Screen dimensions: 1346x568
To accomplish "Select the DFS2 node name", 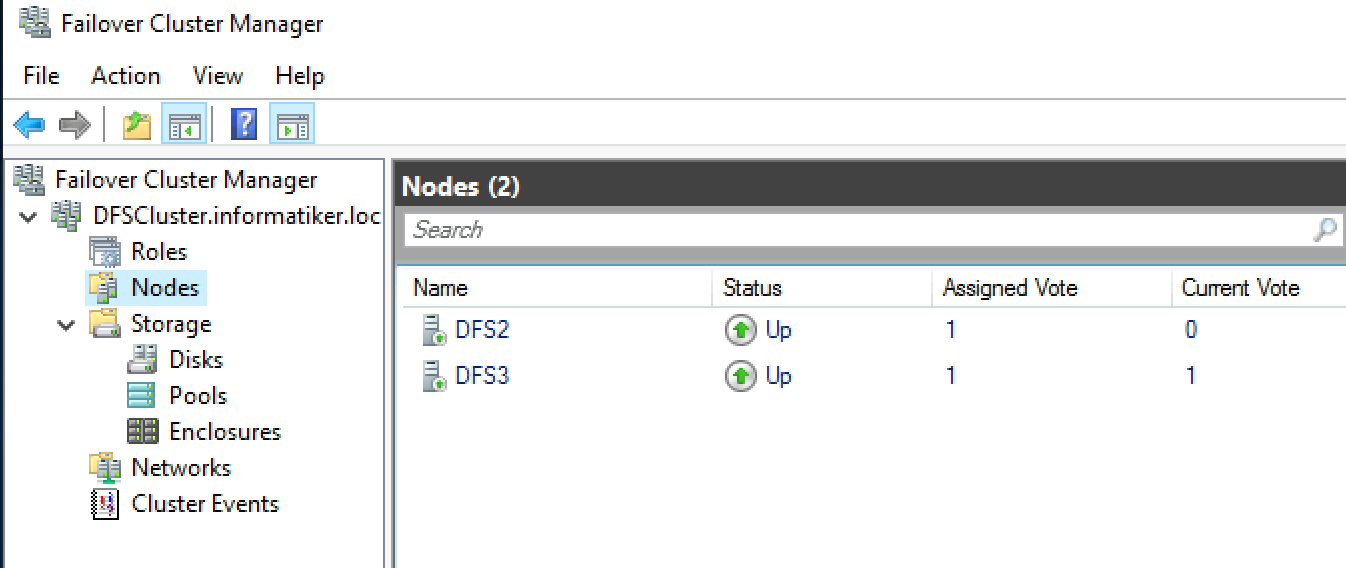I will point(483,329).
